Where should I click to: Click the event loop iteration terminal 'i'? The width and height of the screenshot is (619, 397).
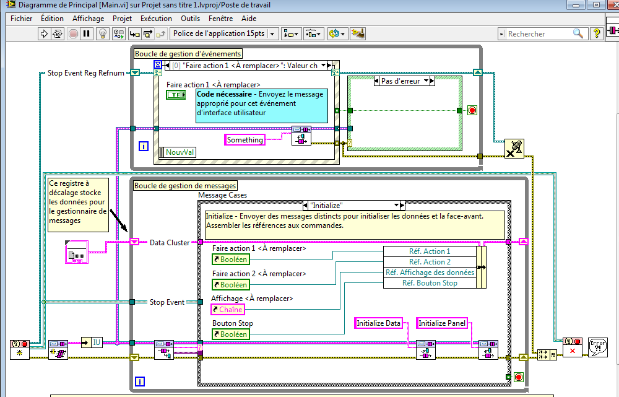(x=143, y=146)
